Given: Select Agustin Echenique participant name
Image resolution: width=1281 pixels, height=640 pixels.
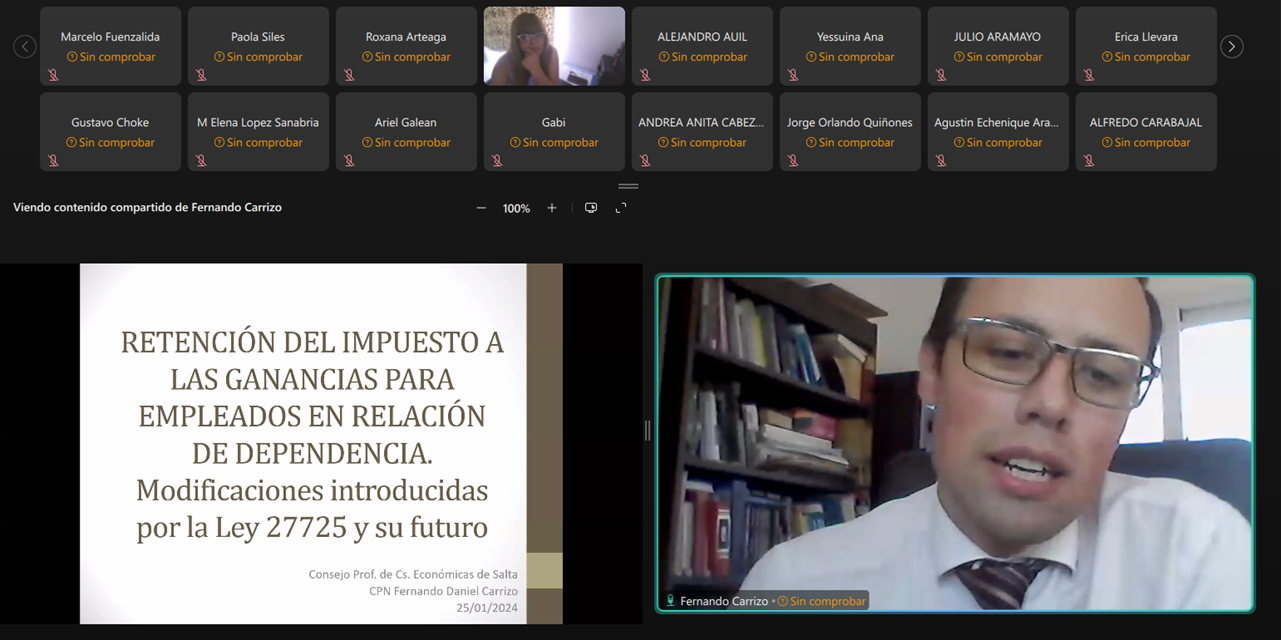Looking at the screenshot, I should (998, 123).
